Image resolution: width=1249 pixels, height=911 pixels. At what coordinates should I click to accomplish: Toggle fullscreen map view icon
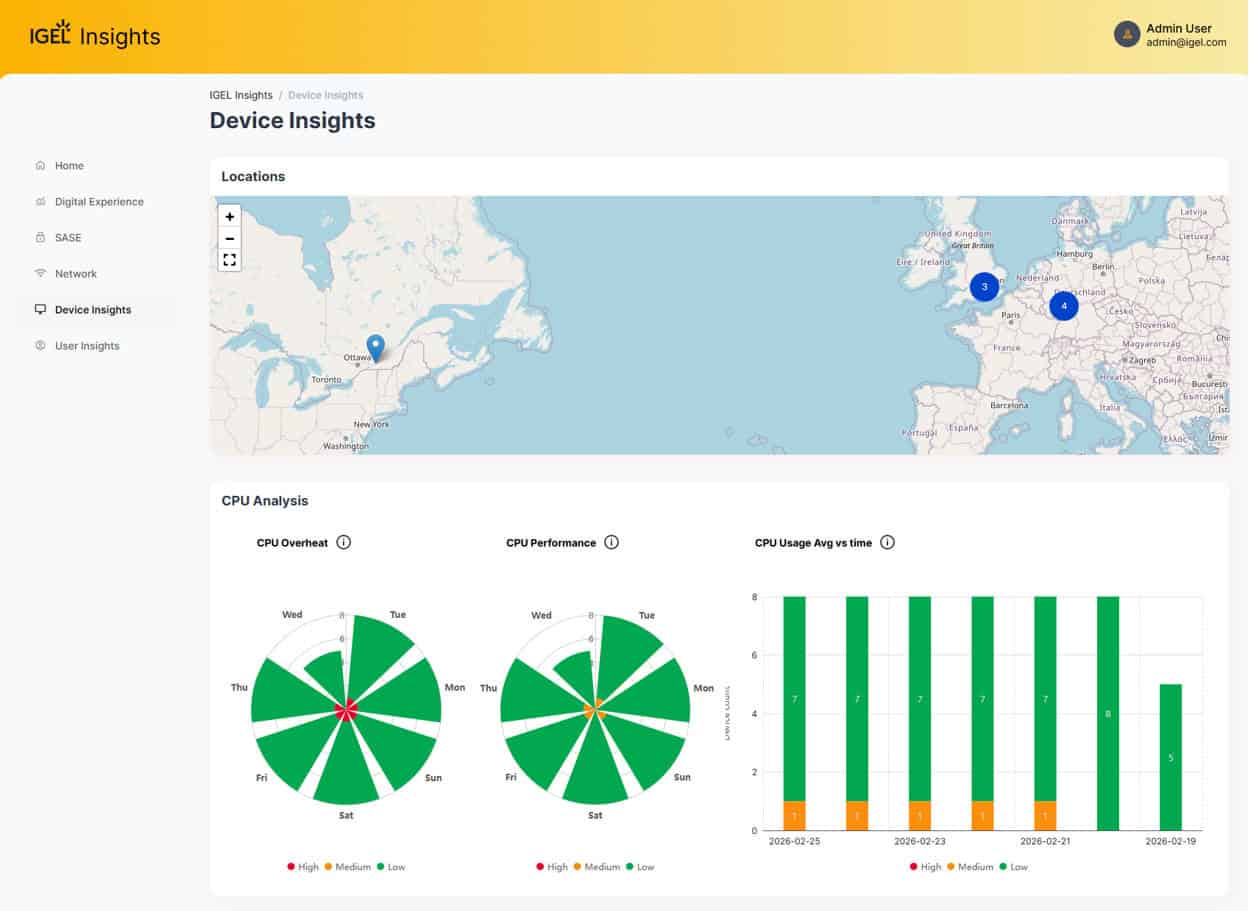[230, 260]
